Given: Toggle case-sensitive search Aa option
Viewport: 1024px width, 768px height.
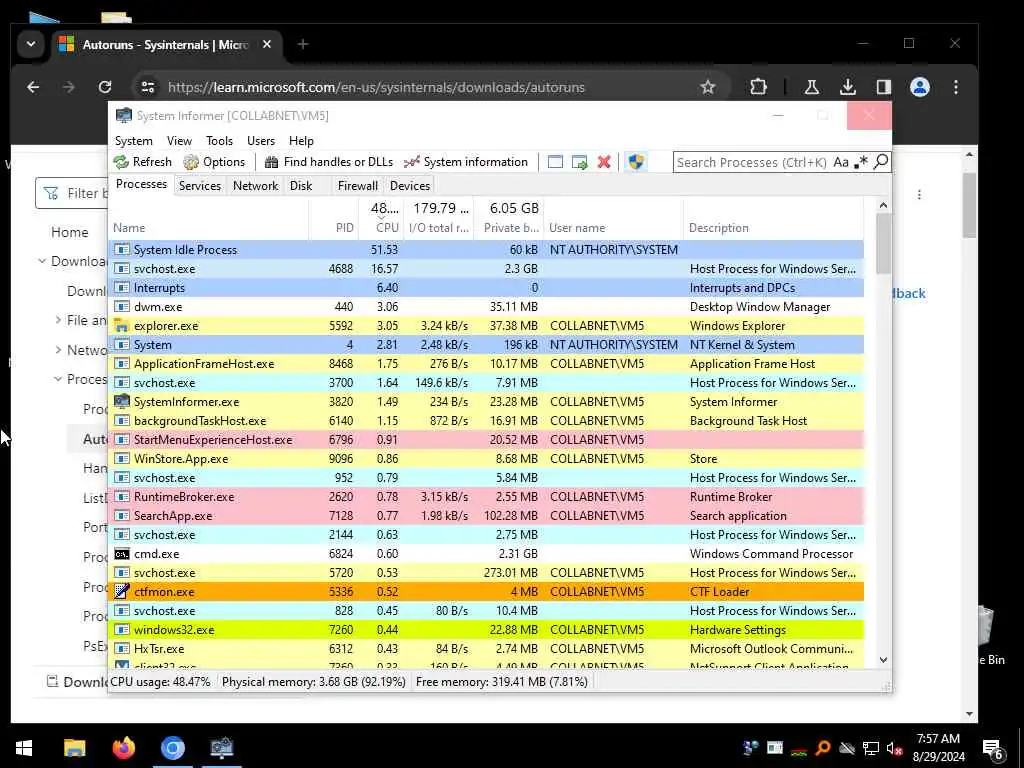Looking at the screenshot, I should [x=840, y=162].
